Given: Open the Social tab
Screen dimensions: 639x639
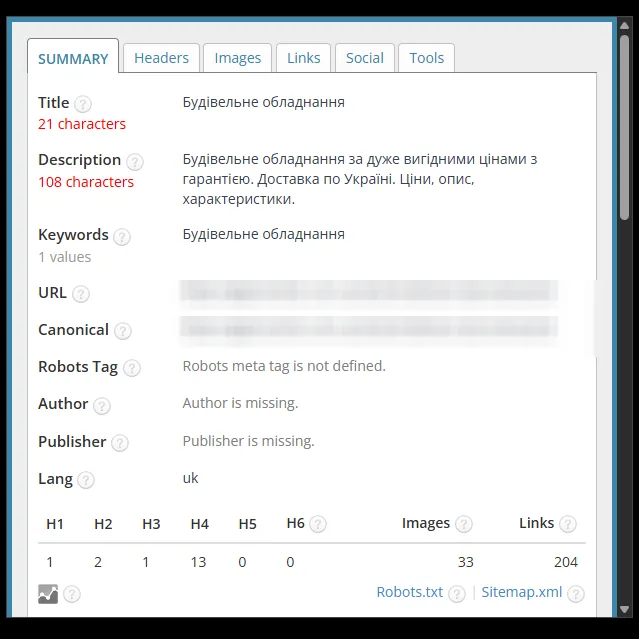Looking at the screenshot, I should click(x=365, y=58).
